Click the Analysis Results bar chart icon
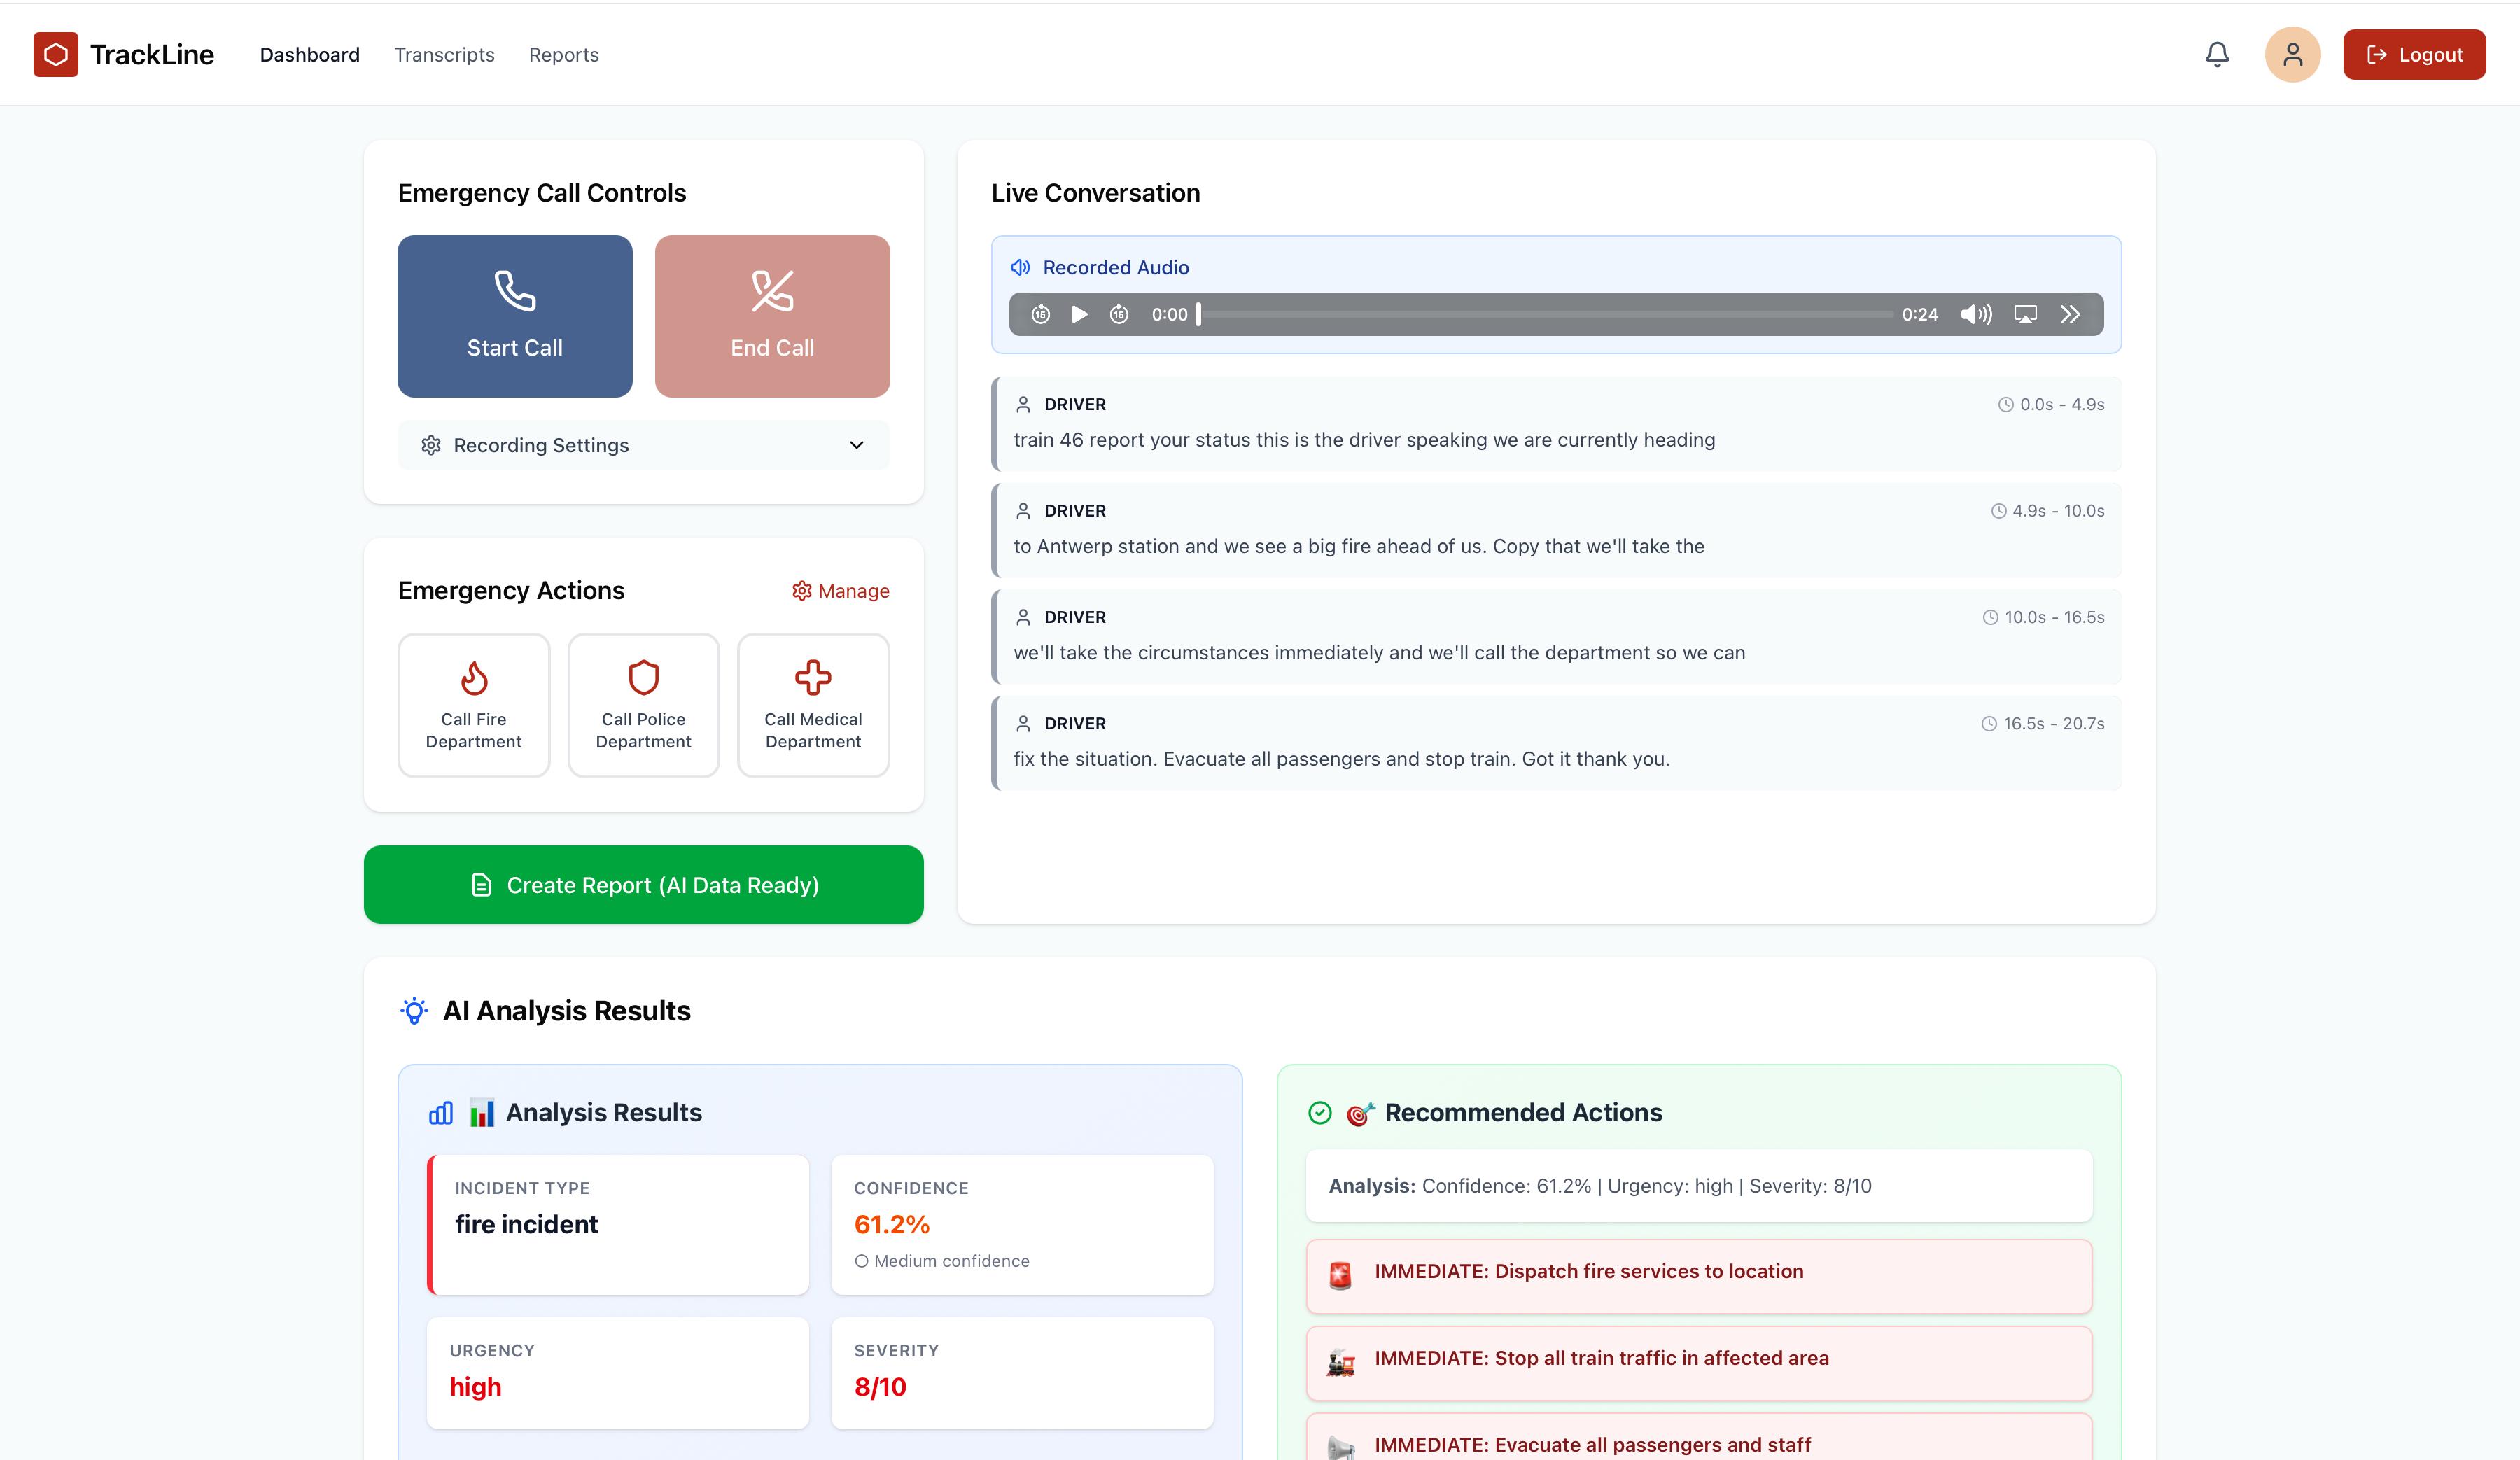This screenshot has width=2520, height=1460. 441,1113
